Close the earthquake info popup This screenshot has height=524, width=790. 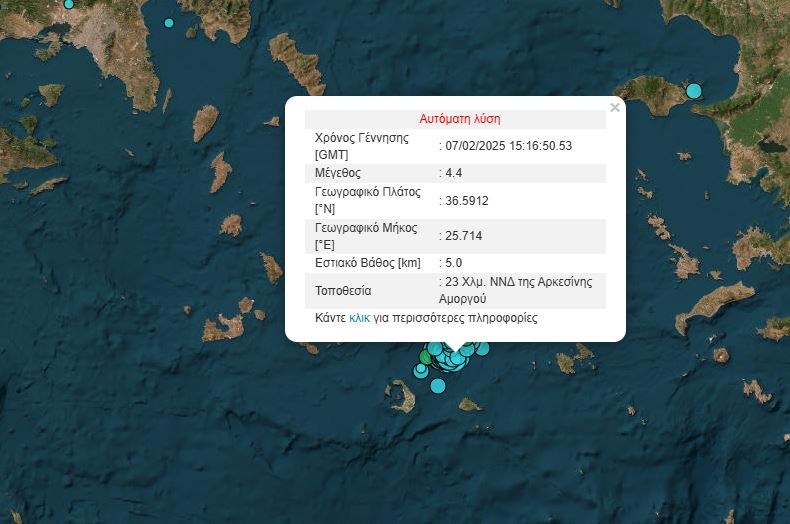pyautogui.click(x=615, y=108)
